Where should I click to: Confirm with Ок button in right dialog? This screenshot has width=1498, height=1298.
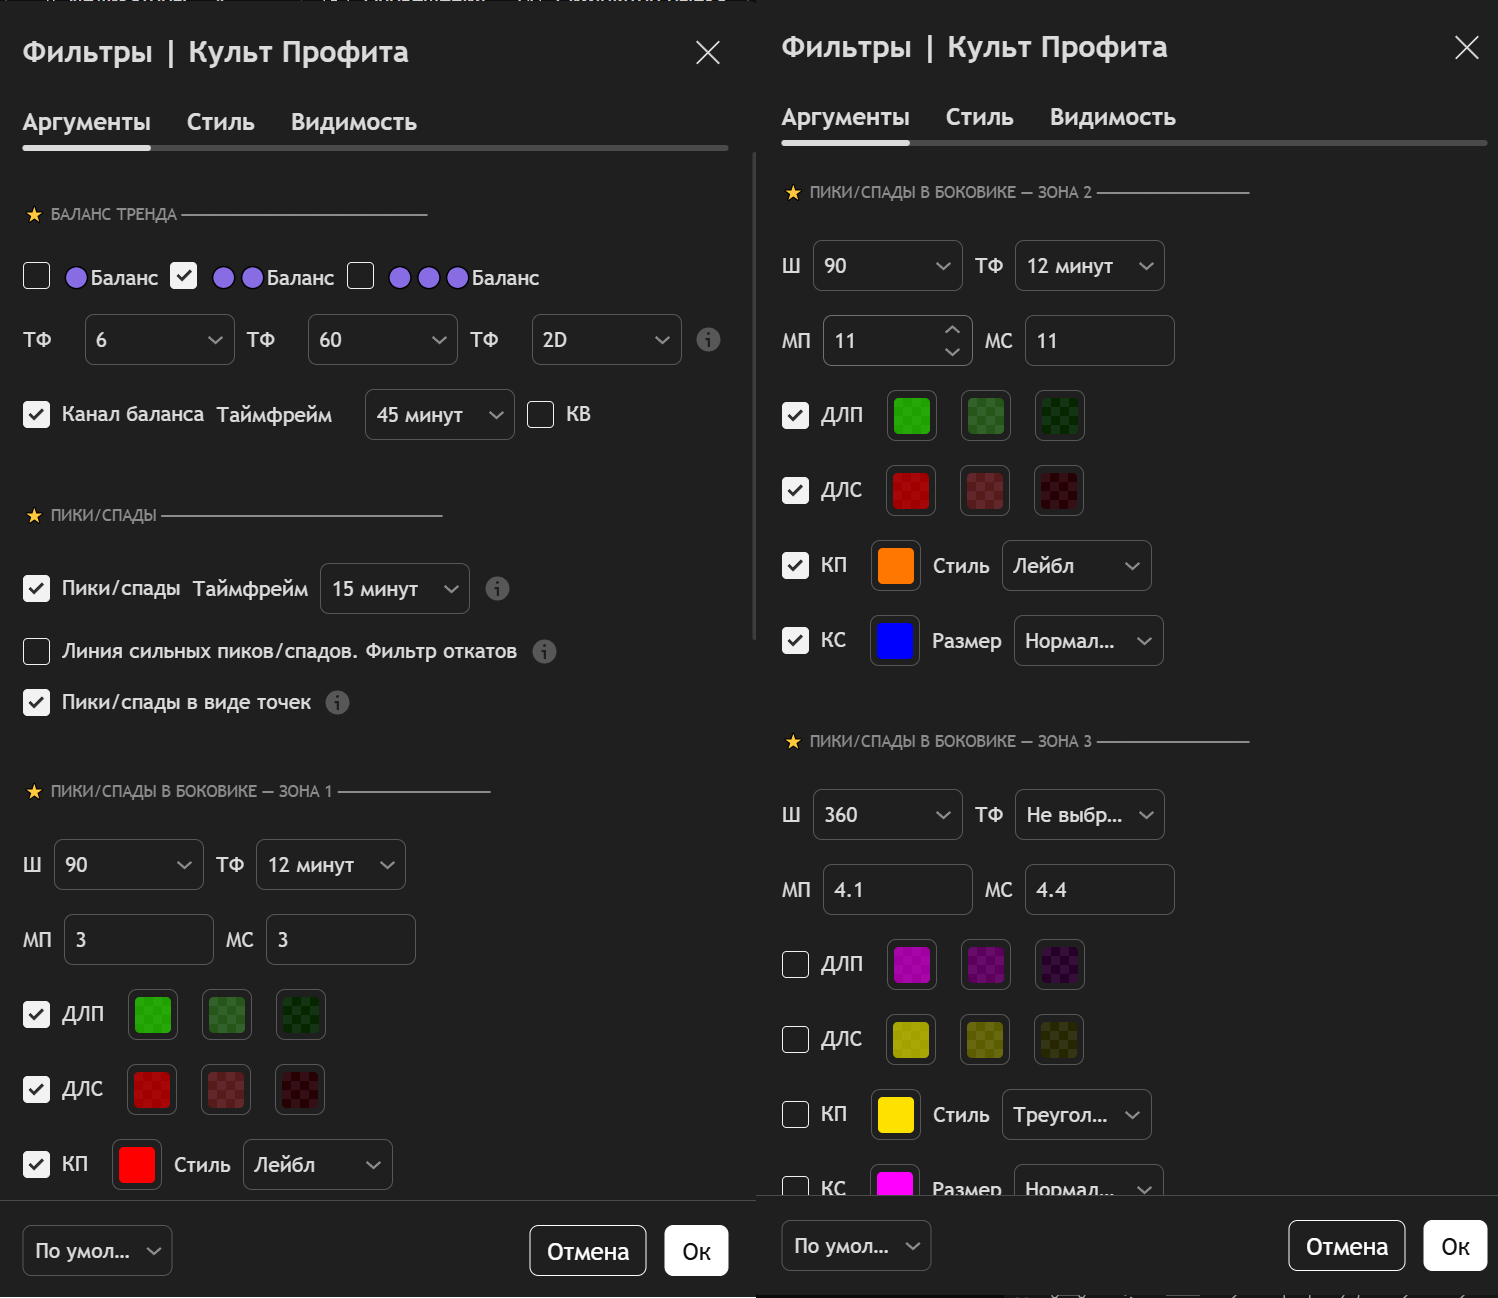point(1454,1246)
